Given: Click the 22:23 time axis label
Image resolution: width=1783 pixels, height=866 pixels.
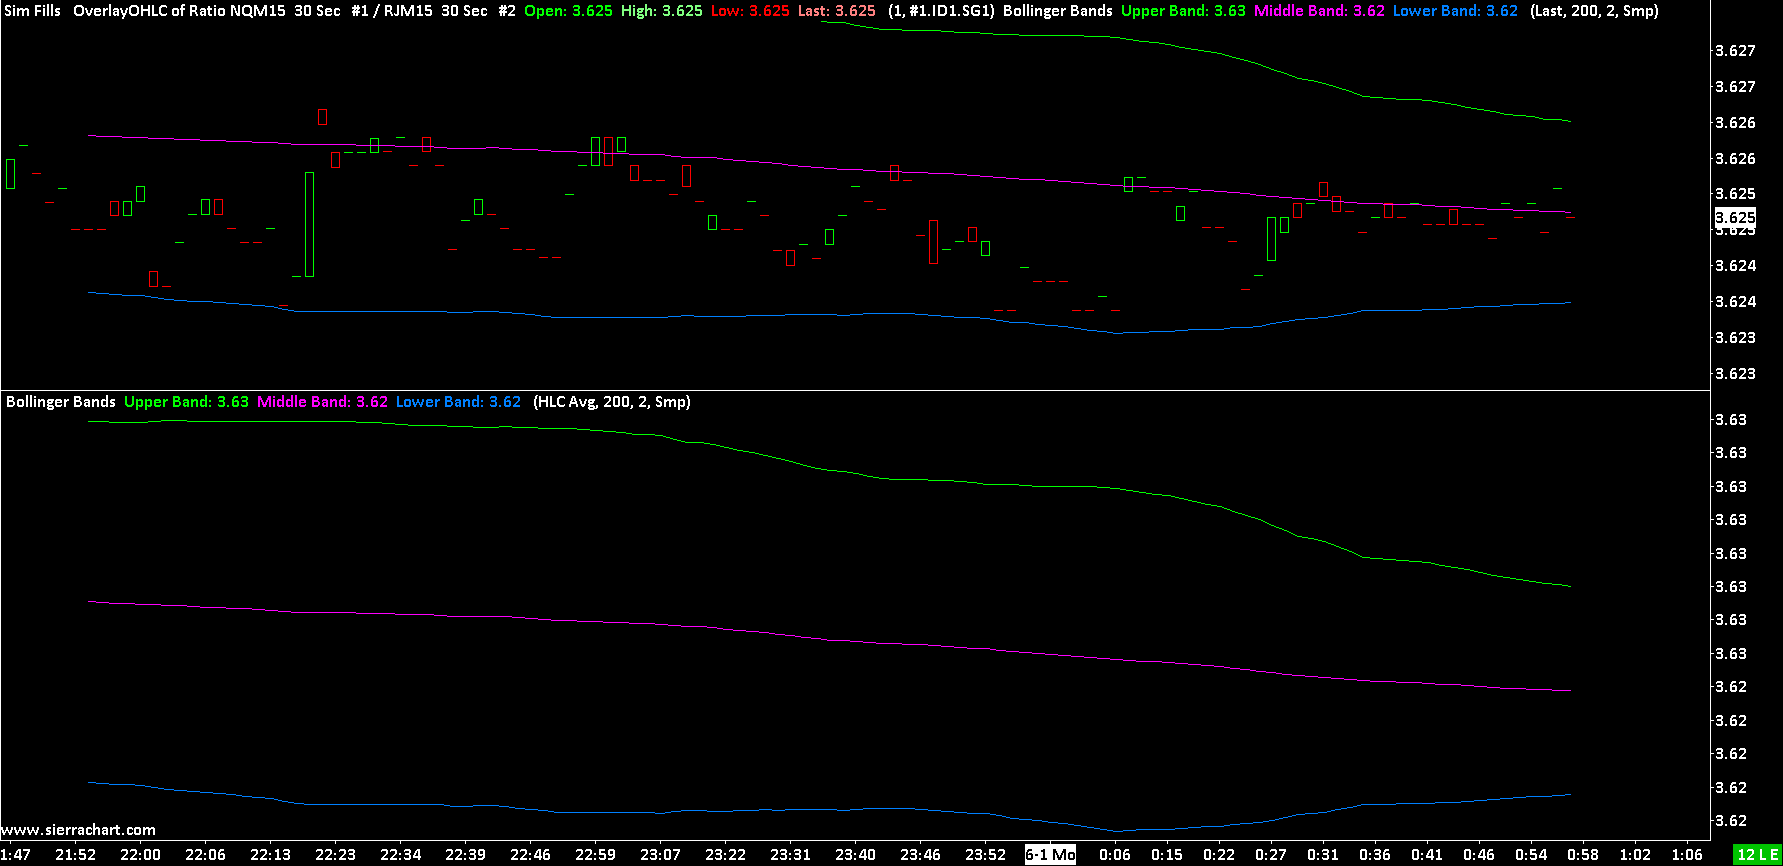Looking at the screenshot, I should (335, 855).
